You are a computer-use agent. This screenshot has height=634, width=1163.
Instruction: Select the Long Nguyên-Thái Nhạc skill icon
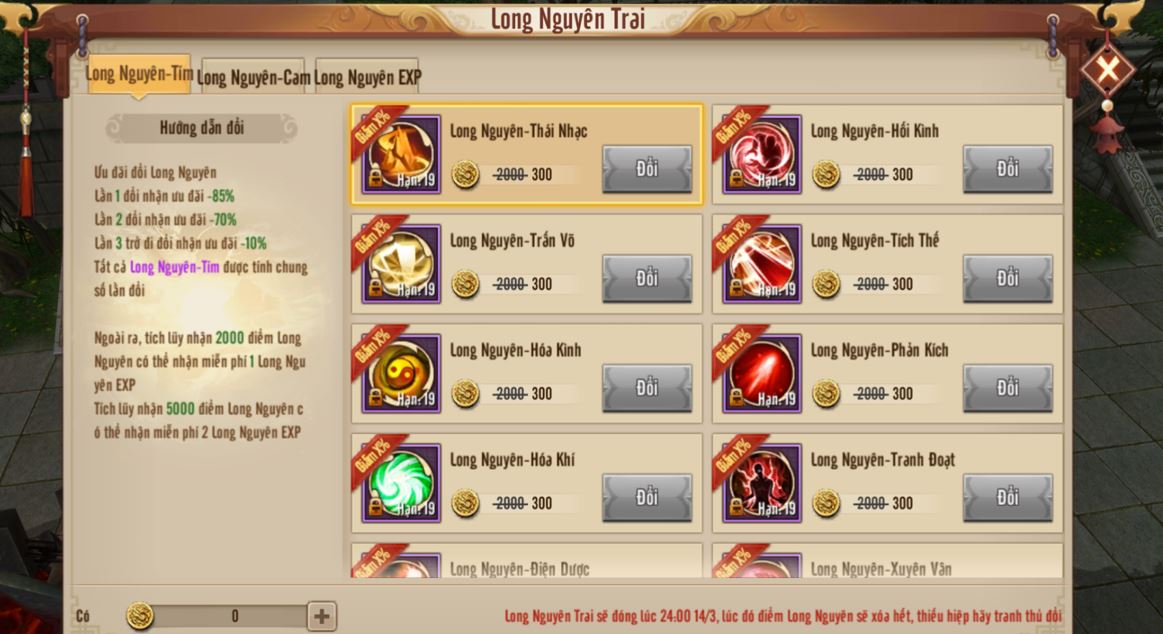401,154
